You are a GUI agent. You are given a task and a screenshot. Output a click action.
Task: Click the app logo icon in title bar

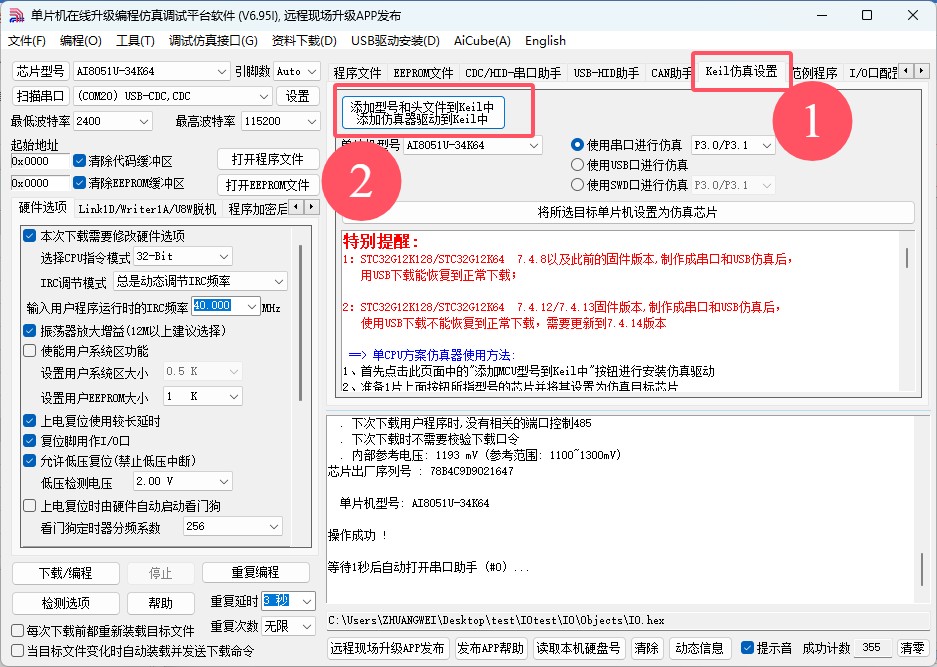point(16,15)
